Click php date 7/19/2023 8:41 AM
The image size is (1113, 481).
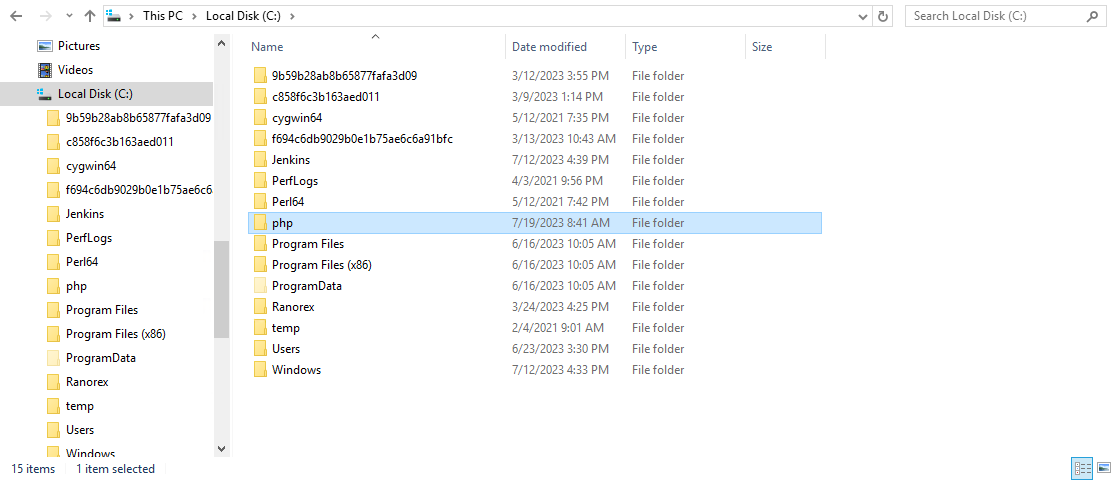(x=560, y=223)
